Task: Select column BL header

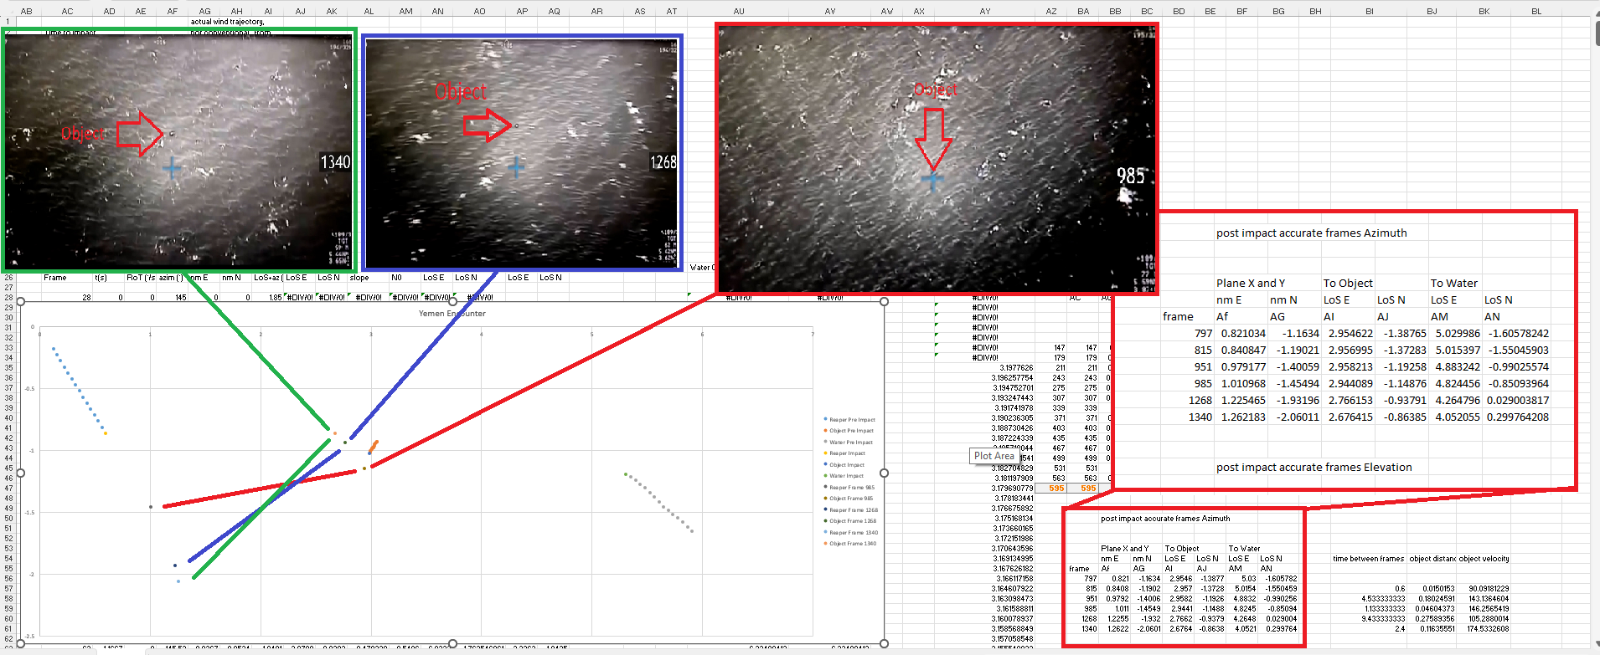Action: click(1536, 11)
